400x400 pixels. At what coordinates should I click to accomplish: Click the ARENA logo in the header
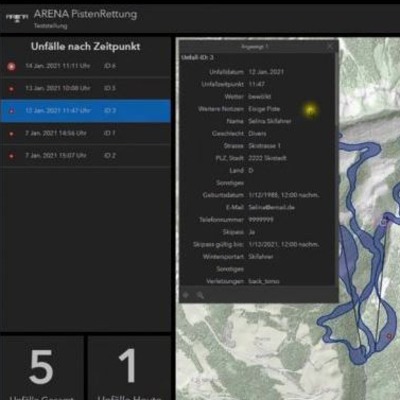click(x=17, y=17)
